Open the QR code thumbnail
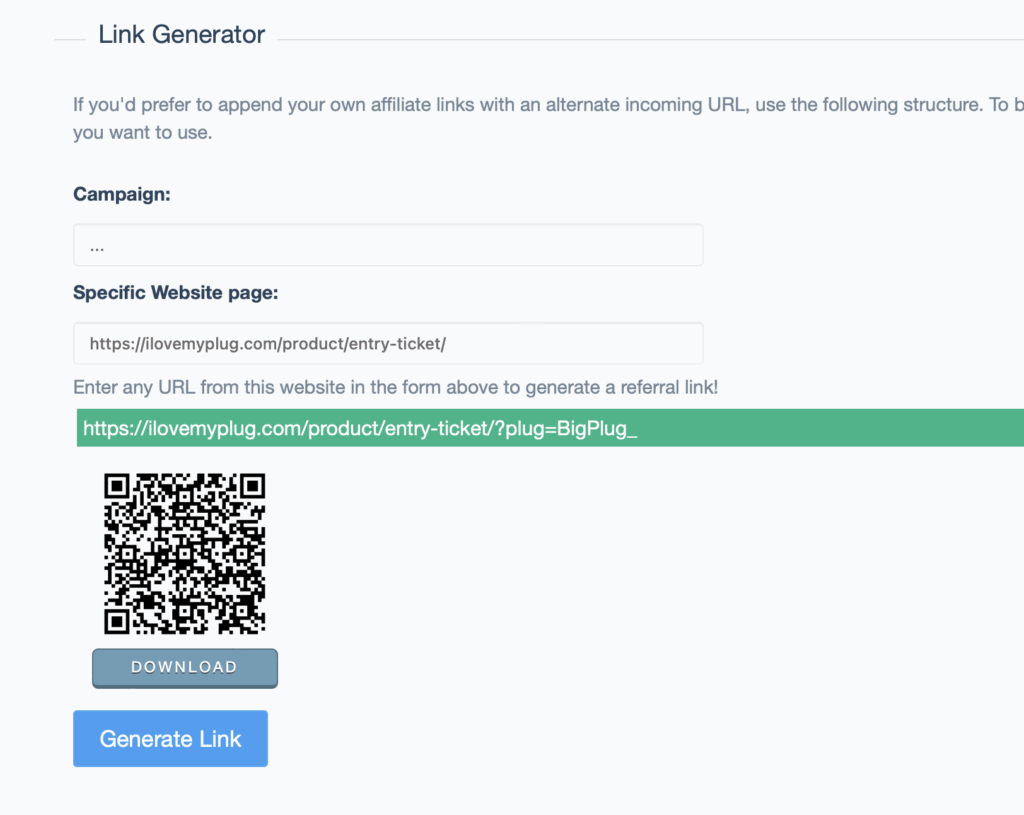This screenshot has height=815, width=1024. tap(185, 554)
